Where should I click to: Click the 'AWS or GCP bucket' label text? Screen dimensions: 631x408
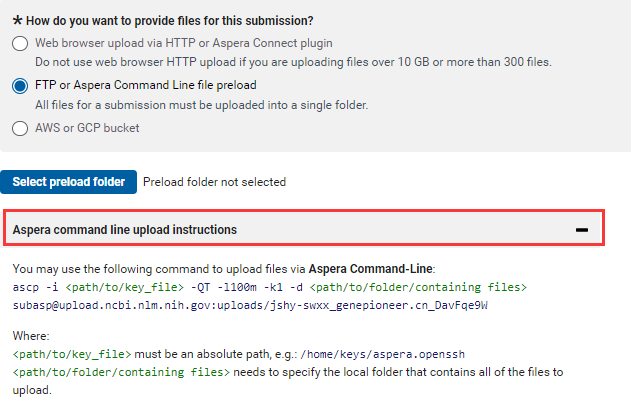pos(87,128)
